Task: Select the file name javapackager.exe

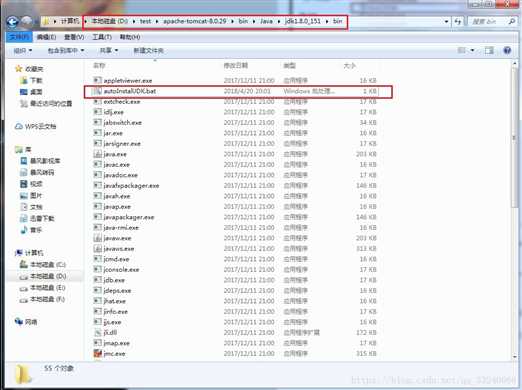Action: coord(129,217)
